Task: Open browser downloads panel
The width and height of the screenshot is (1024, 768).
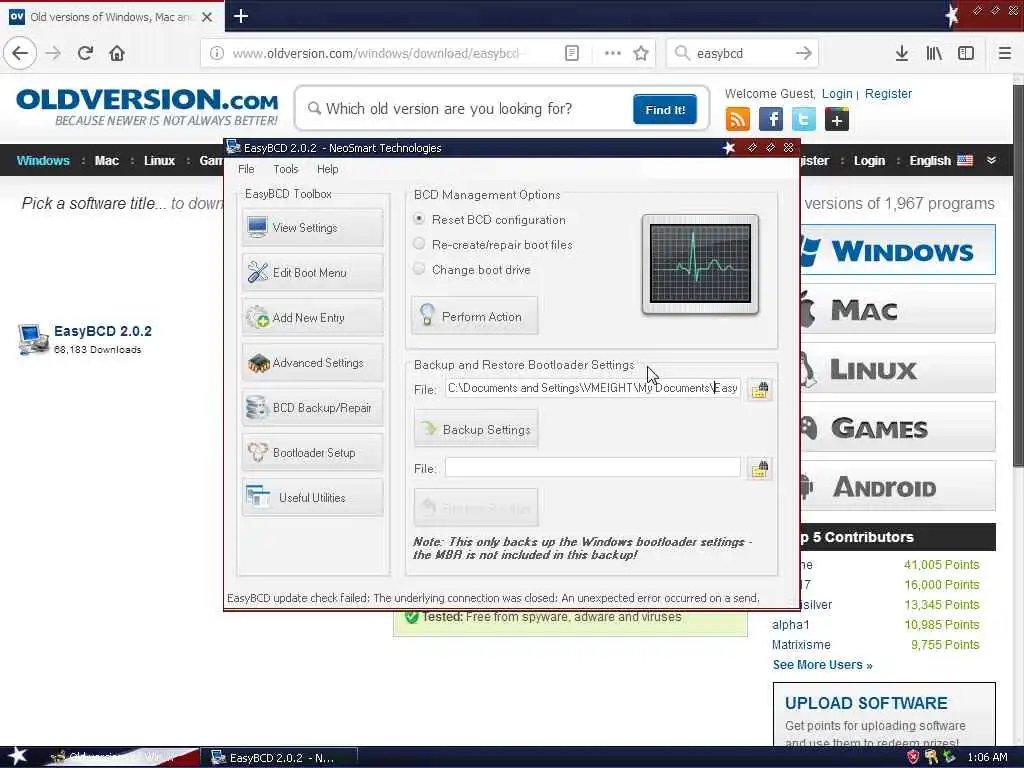Action: click(902, 53)
